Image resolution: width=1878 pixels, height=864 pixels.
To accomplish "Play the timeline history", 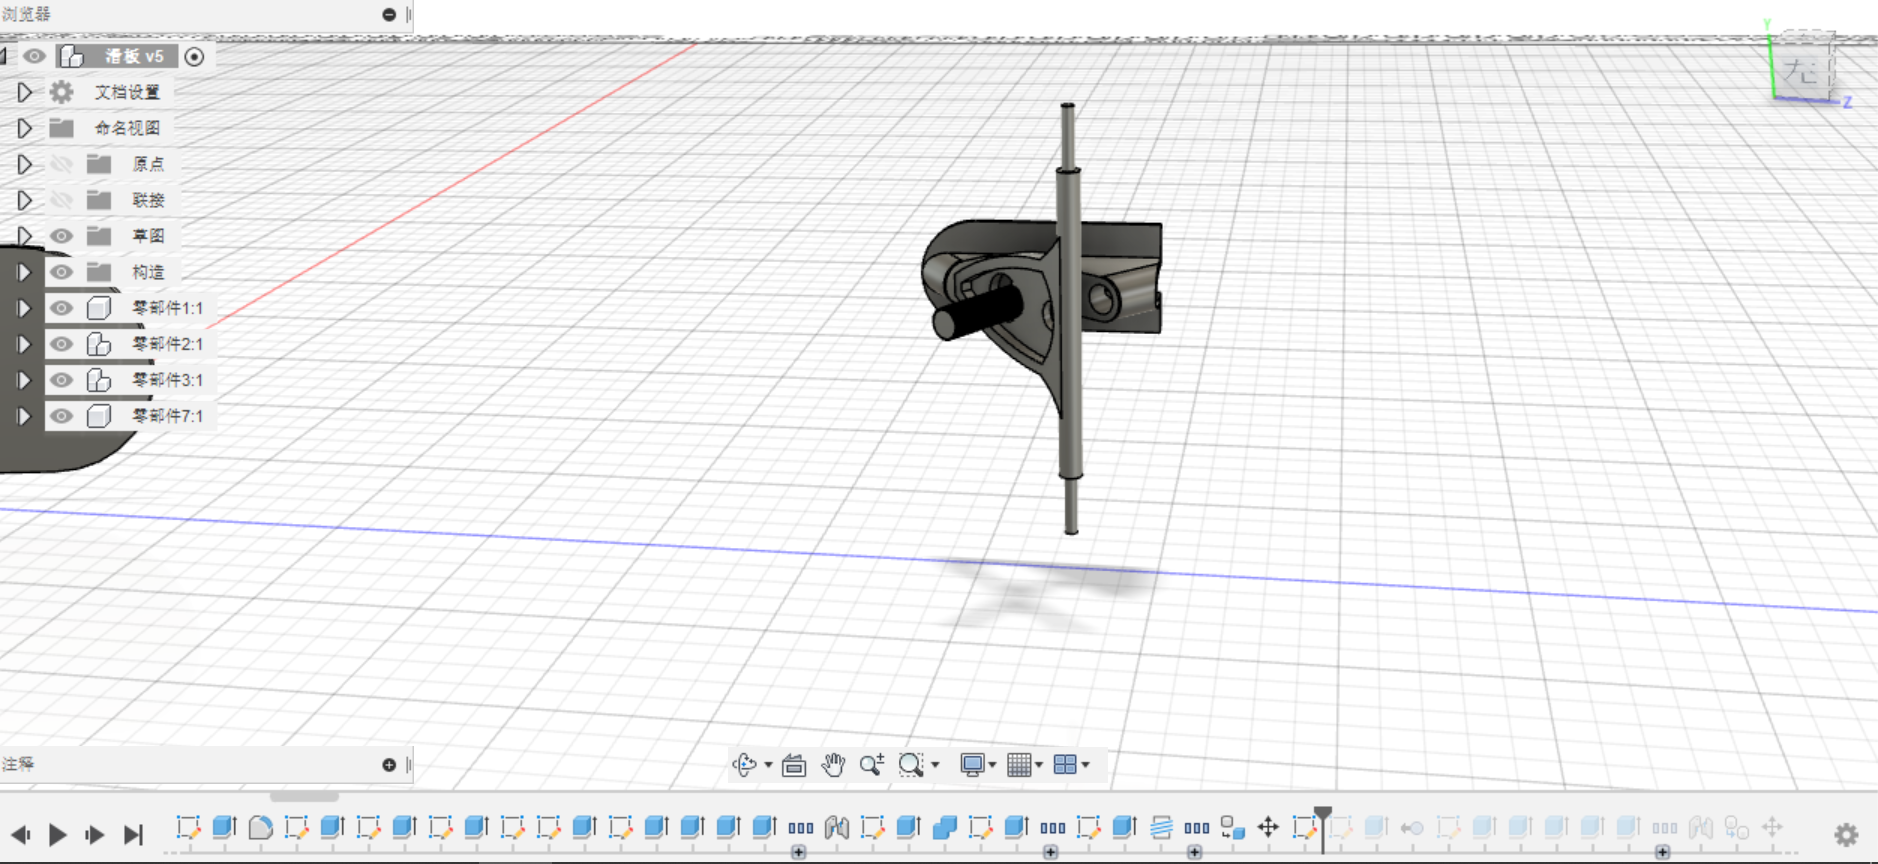I will (57, 834).
